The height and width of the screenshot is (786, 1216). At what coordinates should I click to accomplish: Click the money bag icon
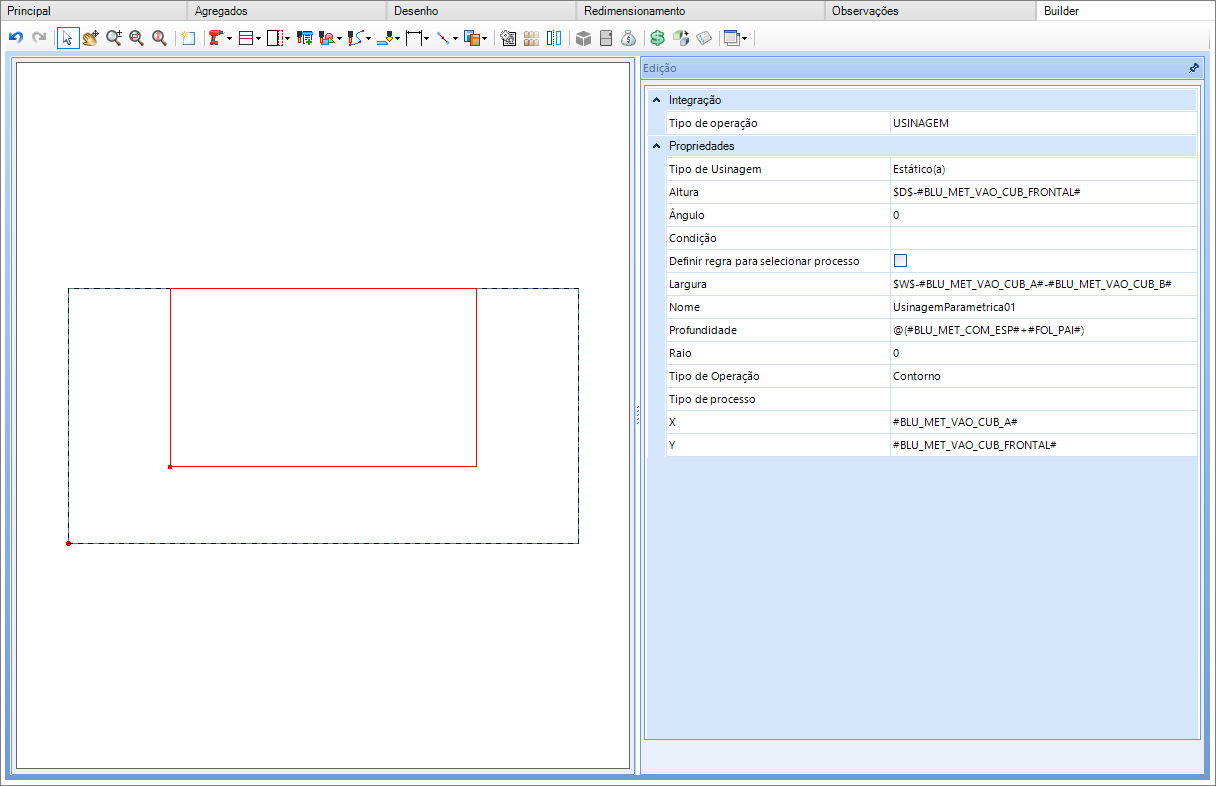[x=628, y=38]
